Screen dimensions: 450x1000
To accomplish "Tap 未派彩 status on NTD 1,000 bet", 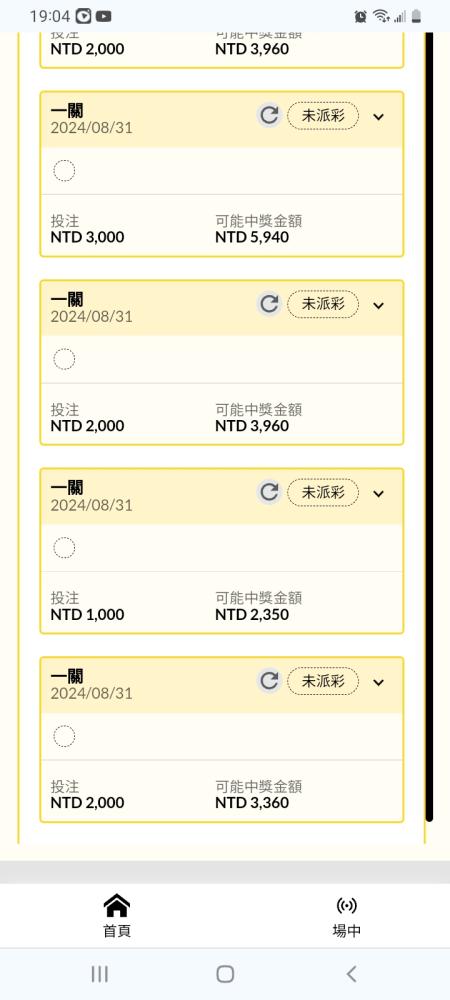I will pos(323,492).
